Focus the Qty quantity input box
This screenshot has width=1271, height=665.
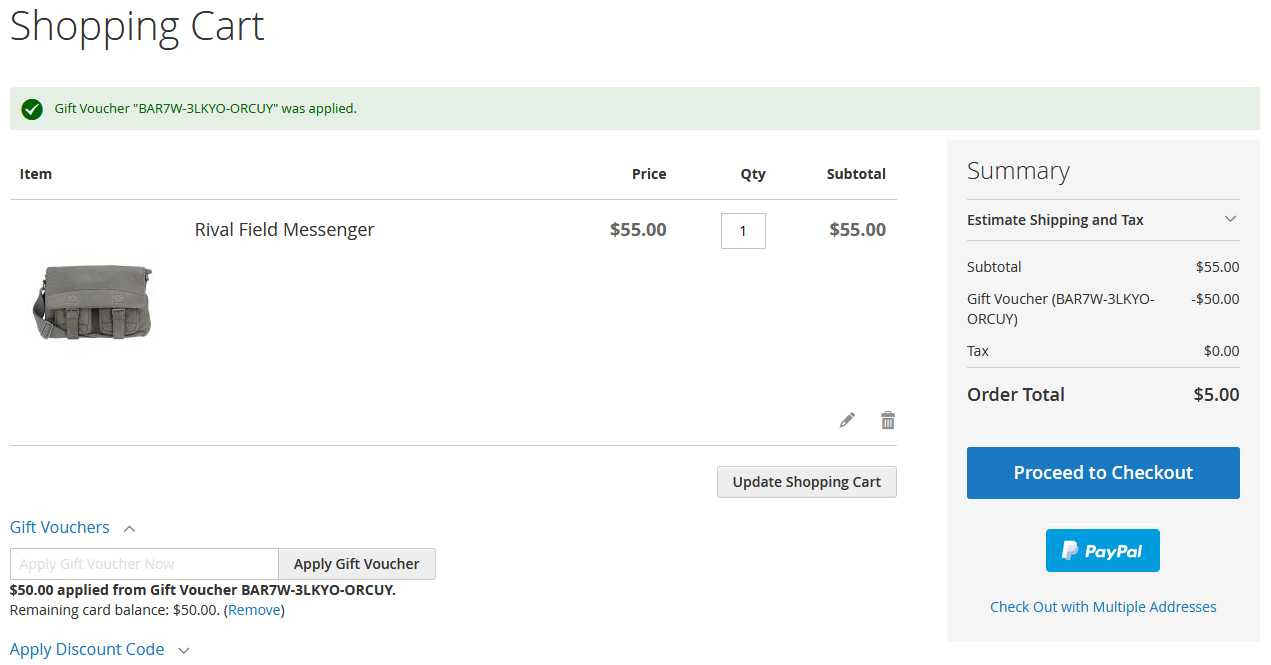tap(743, 231)
